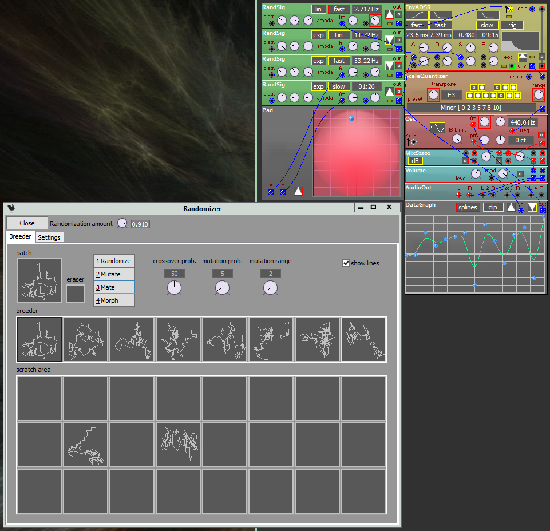This screenshot has height=531, width=550.
Task: Click the crossover probability knob
Action: pos(174,288)
